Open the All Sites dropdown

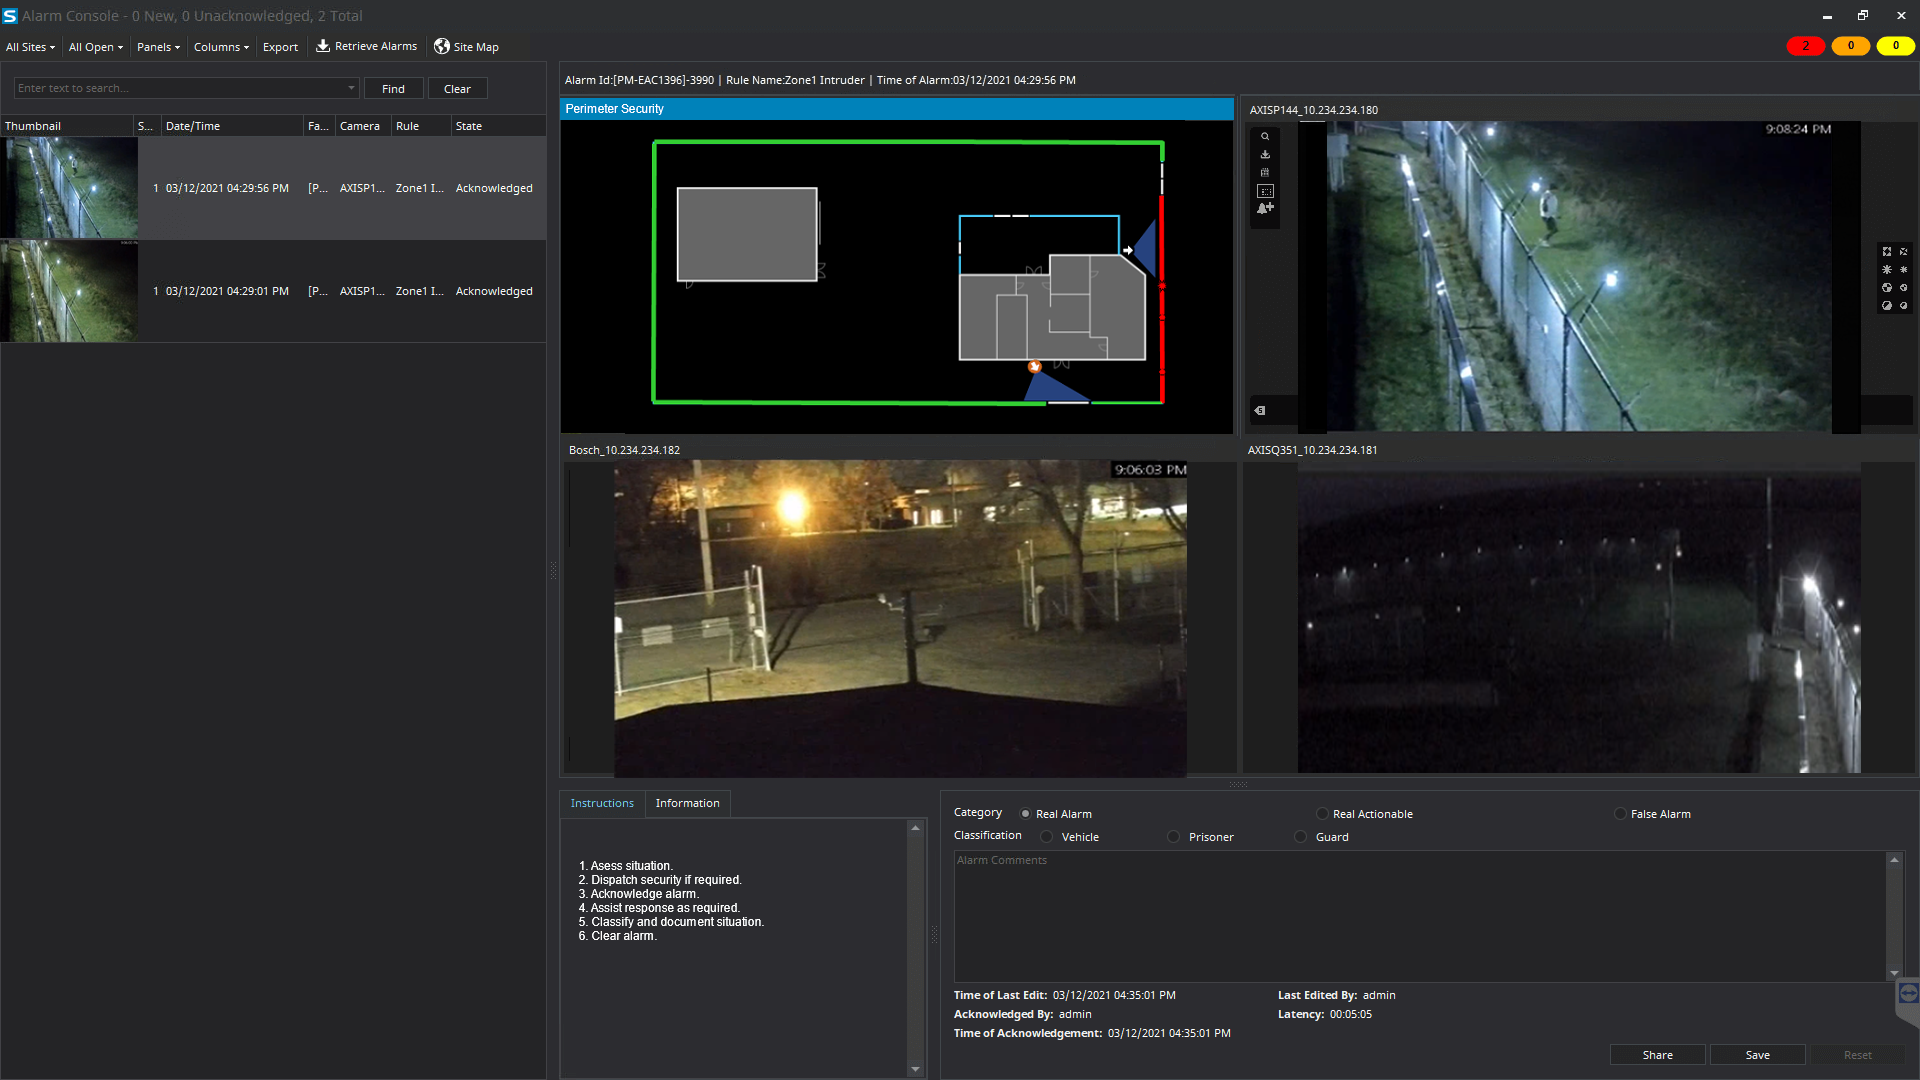29,46
